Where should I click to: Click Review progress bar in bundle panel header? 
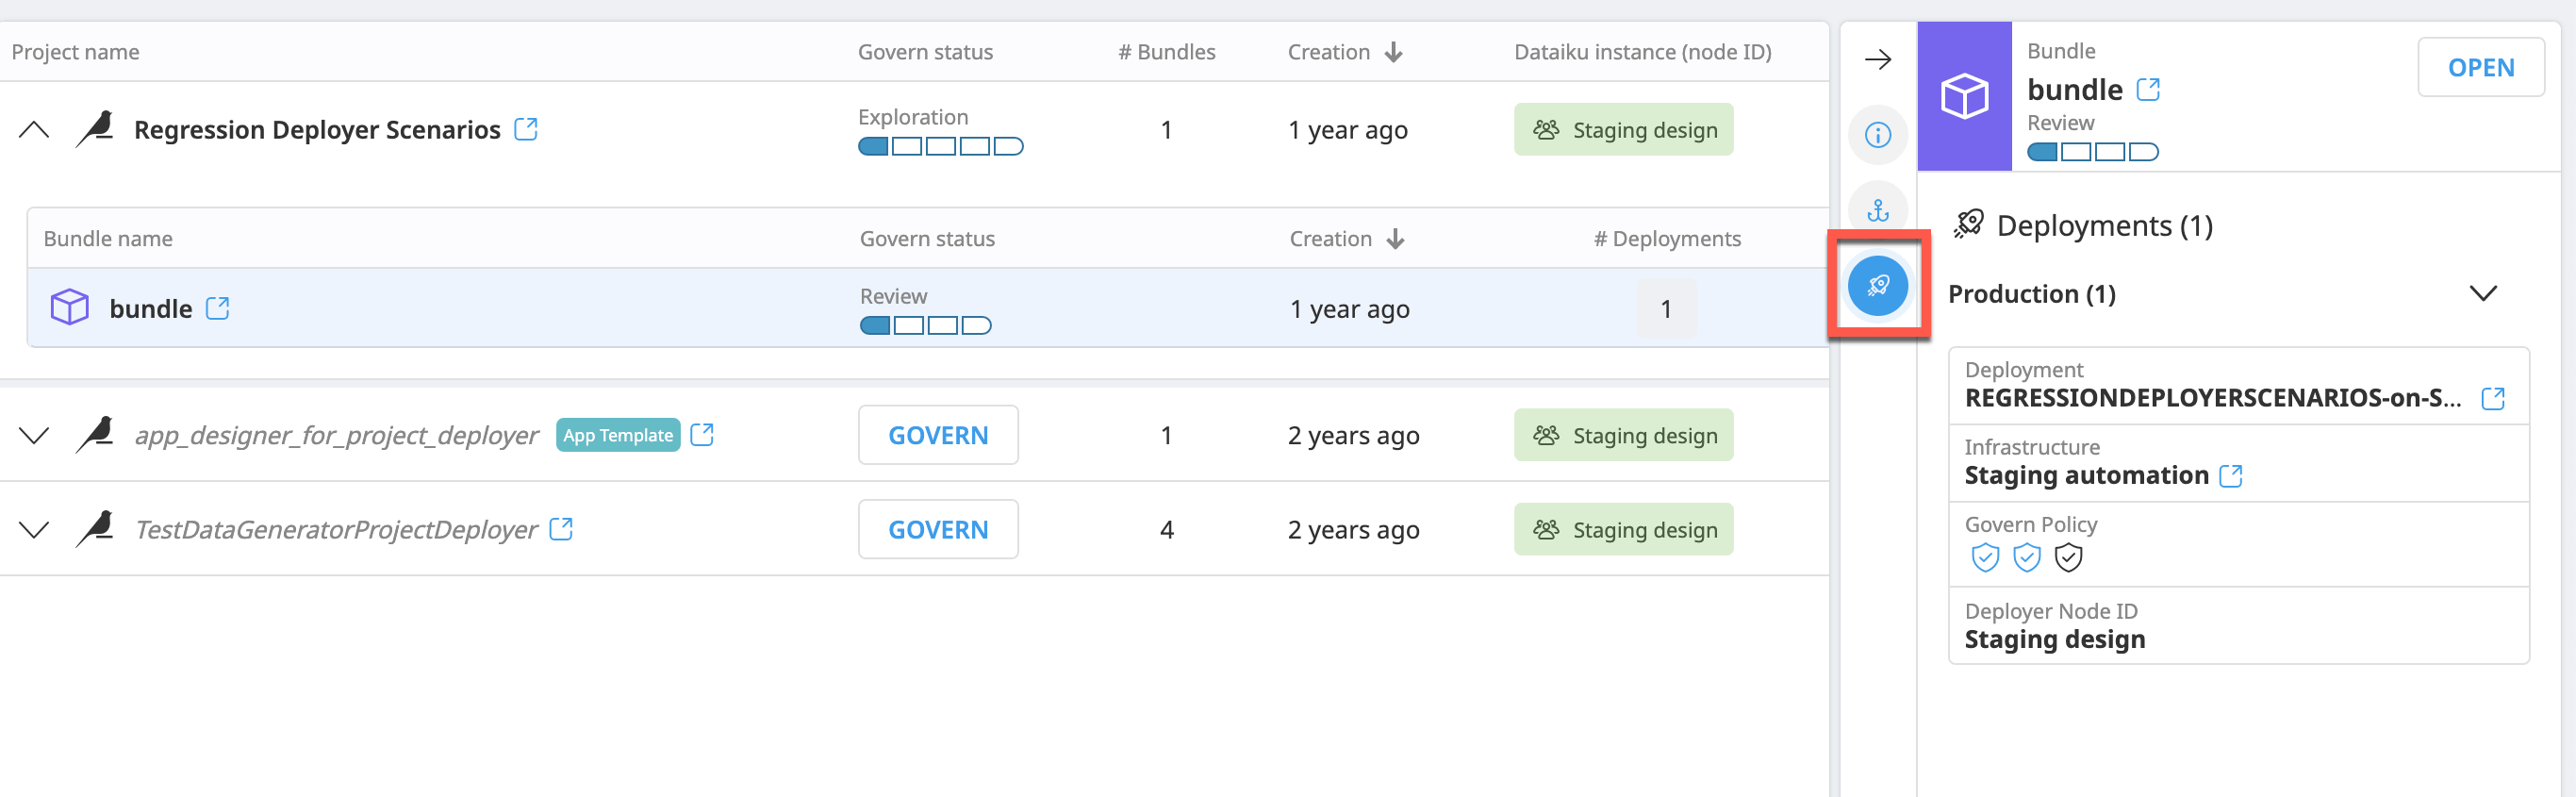2092,152
